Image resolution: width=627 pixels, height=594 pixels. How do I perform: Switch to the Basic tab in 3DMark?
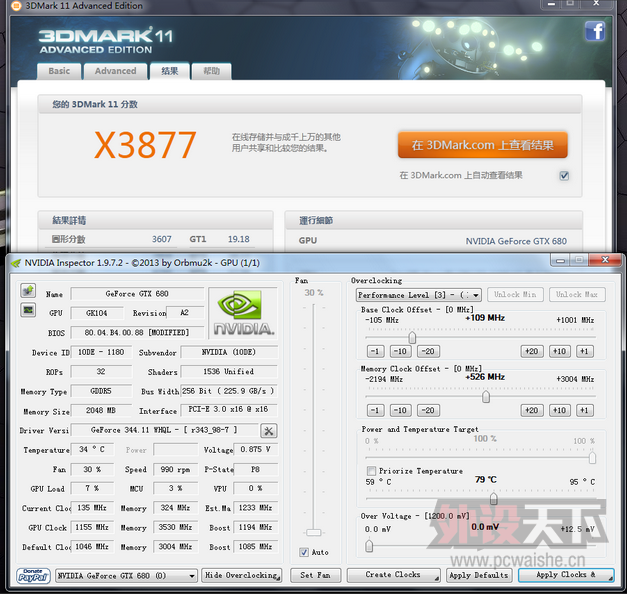point(59,71)
